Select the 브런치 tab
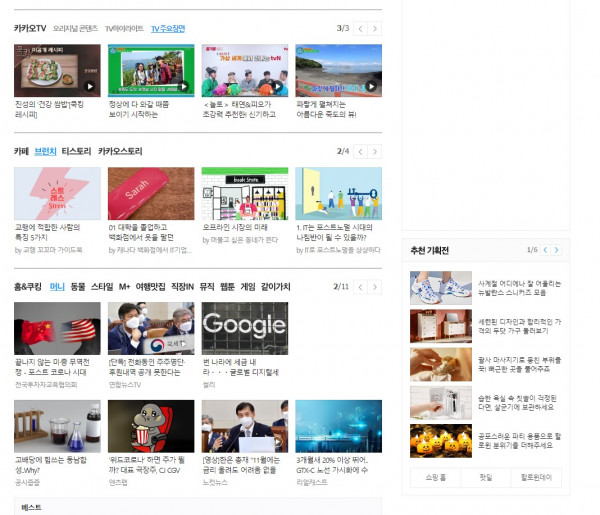The width and height of the screenshot is (600, 515). [x=45, y=151]
